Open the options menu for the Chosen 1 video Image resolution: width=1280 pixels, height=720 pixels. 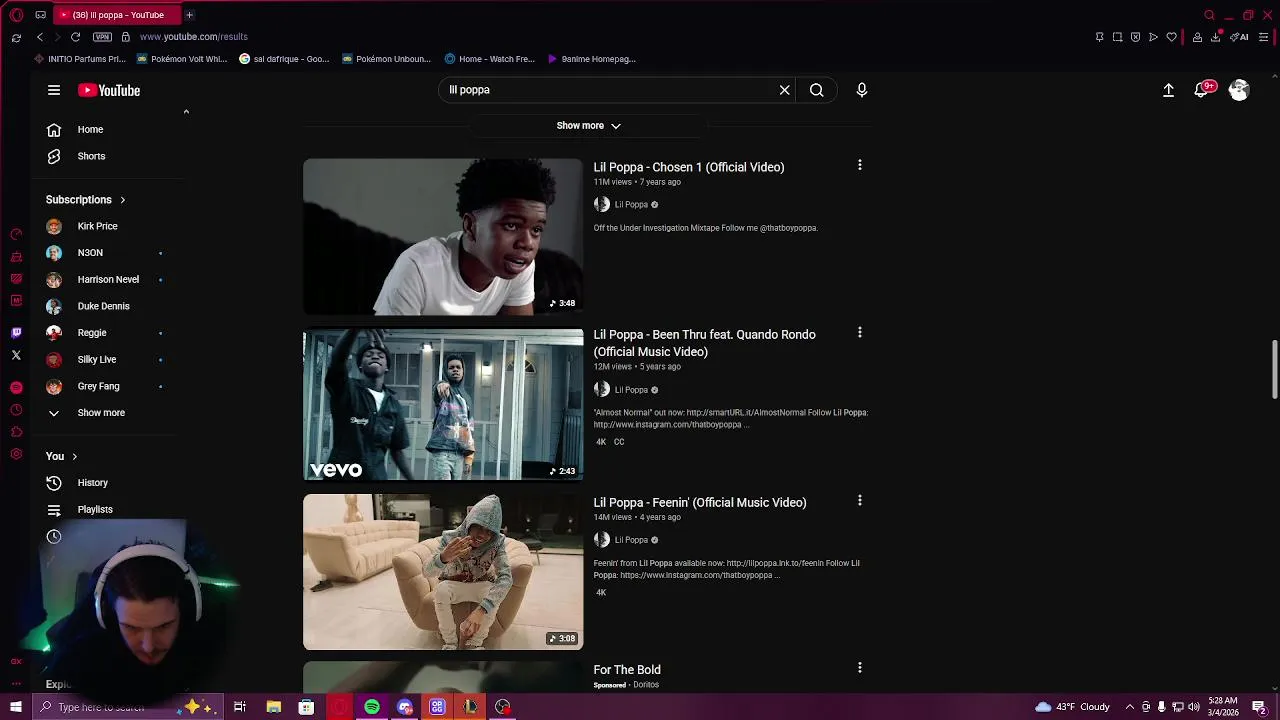(860, 165)
